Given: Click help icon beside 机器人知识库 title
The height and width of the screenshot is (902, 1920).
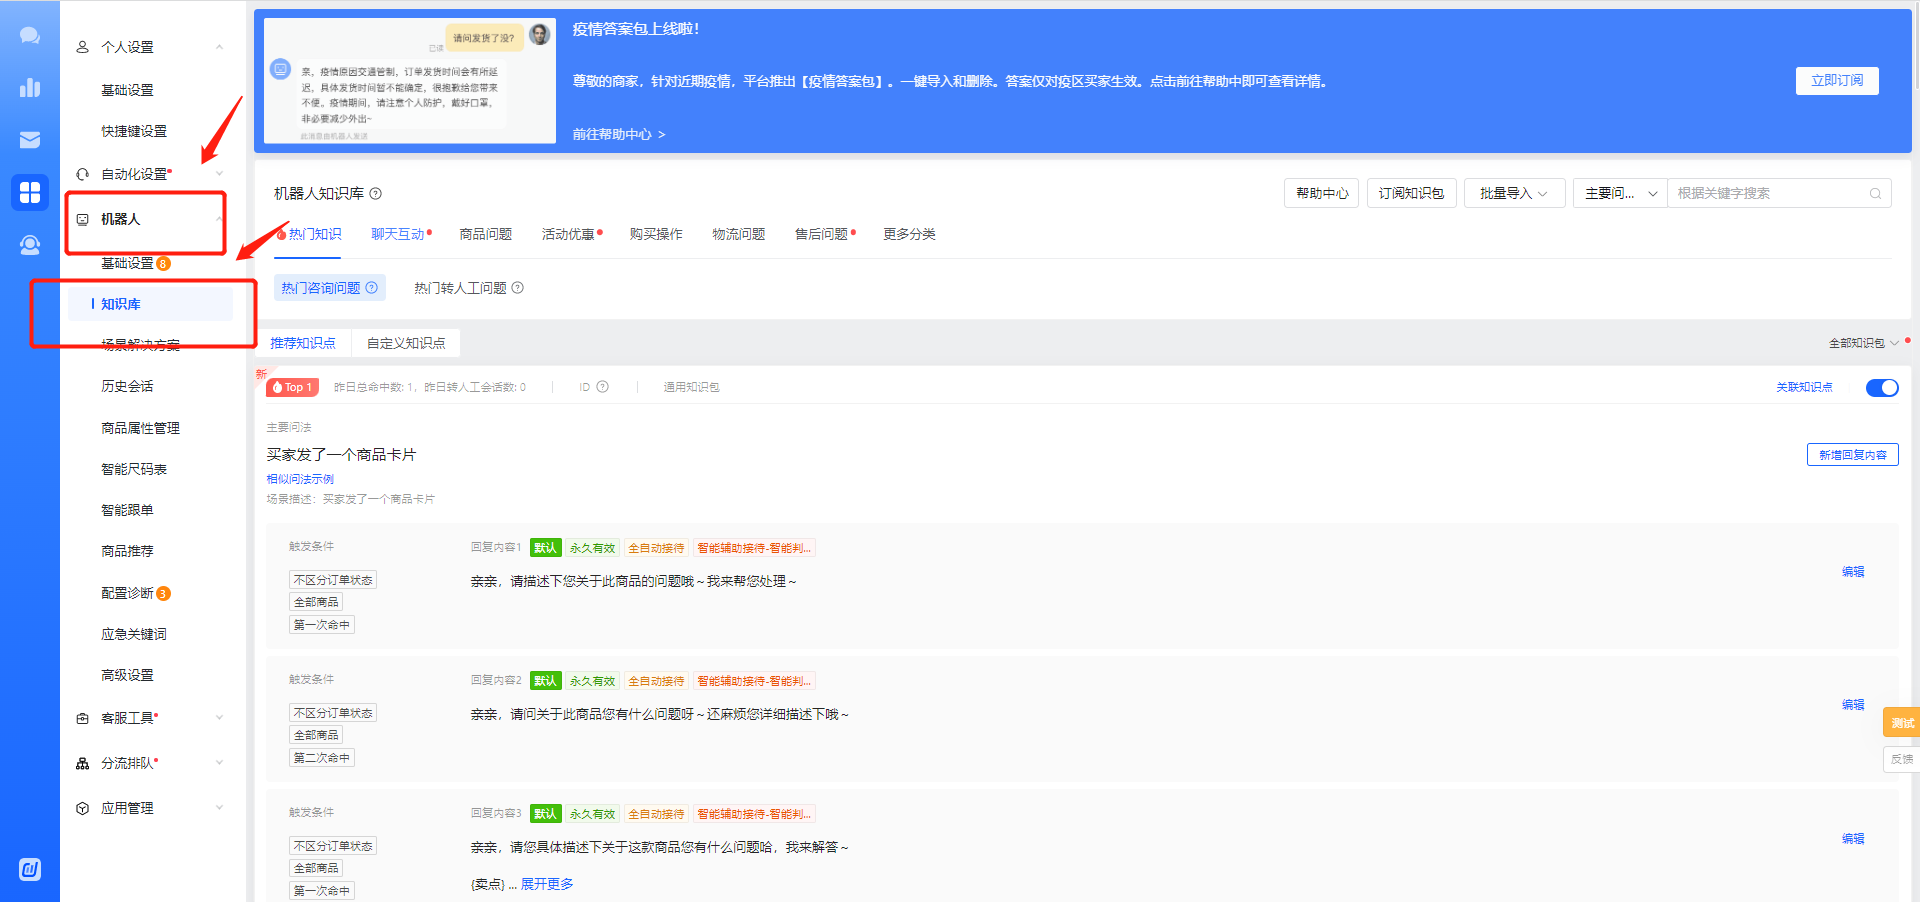Looking at the screenshot, I should click(x=376, y=194).
